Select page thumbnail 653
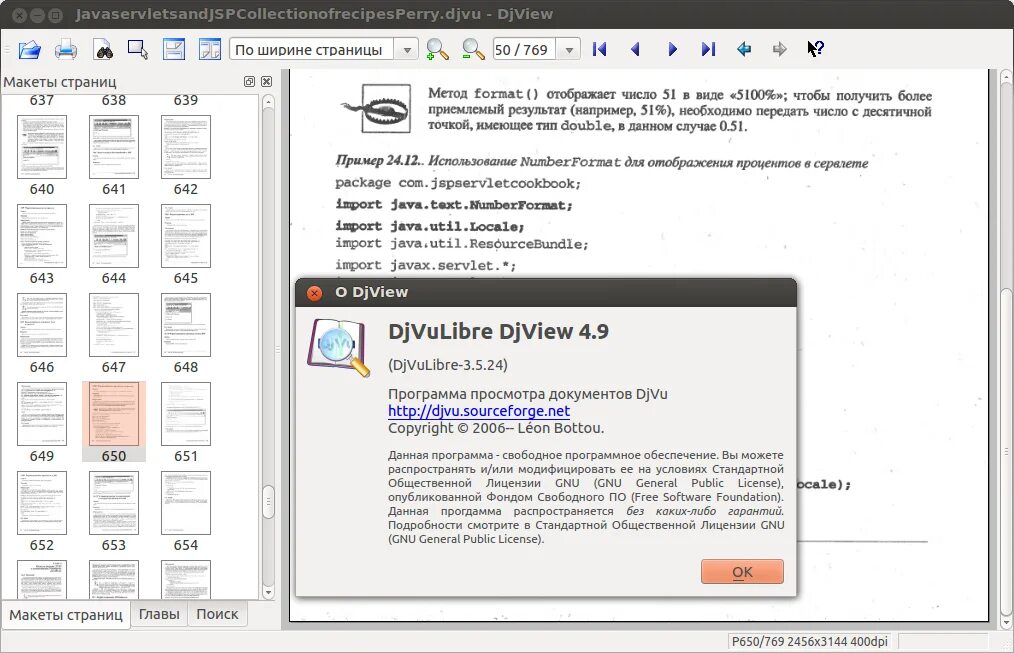The height and width of the screenshot is (653, 1014). click(114, 503)
